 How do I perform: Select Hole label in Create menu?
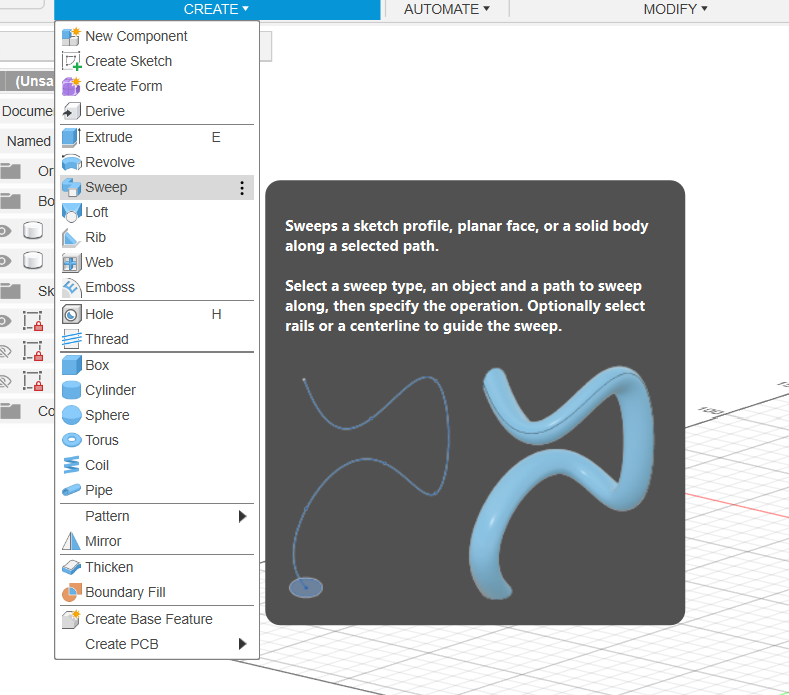99,314
